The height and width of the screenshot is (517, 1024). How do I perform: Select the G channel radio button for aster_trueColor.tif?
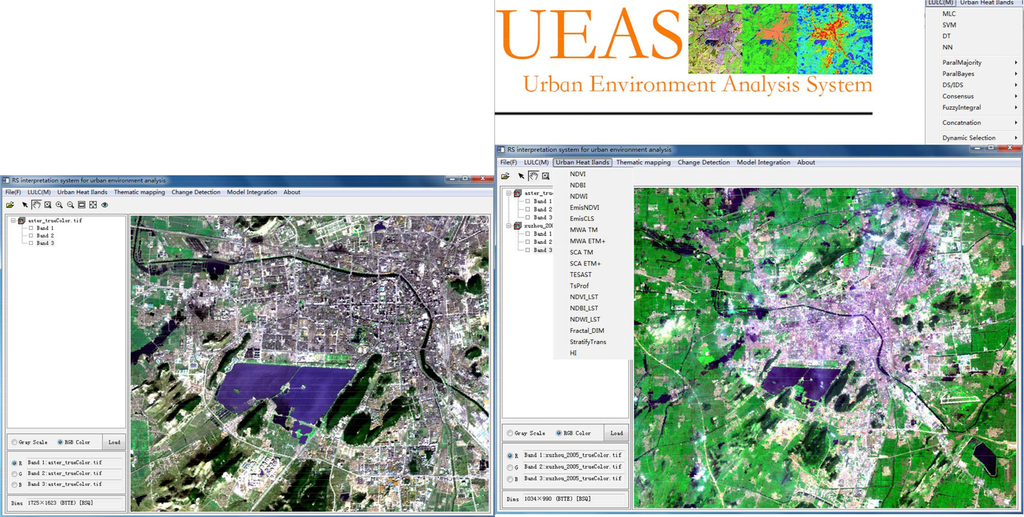point(14,473)
